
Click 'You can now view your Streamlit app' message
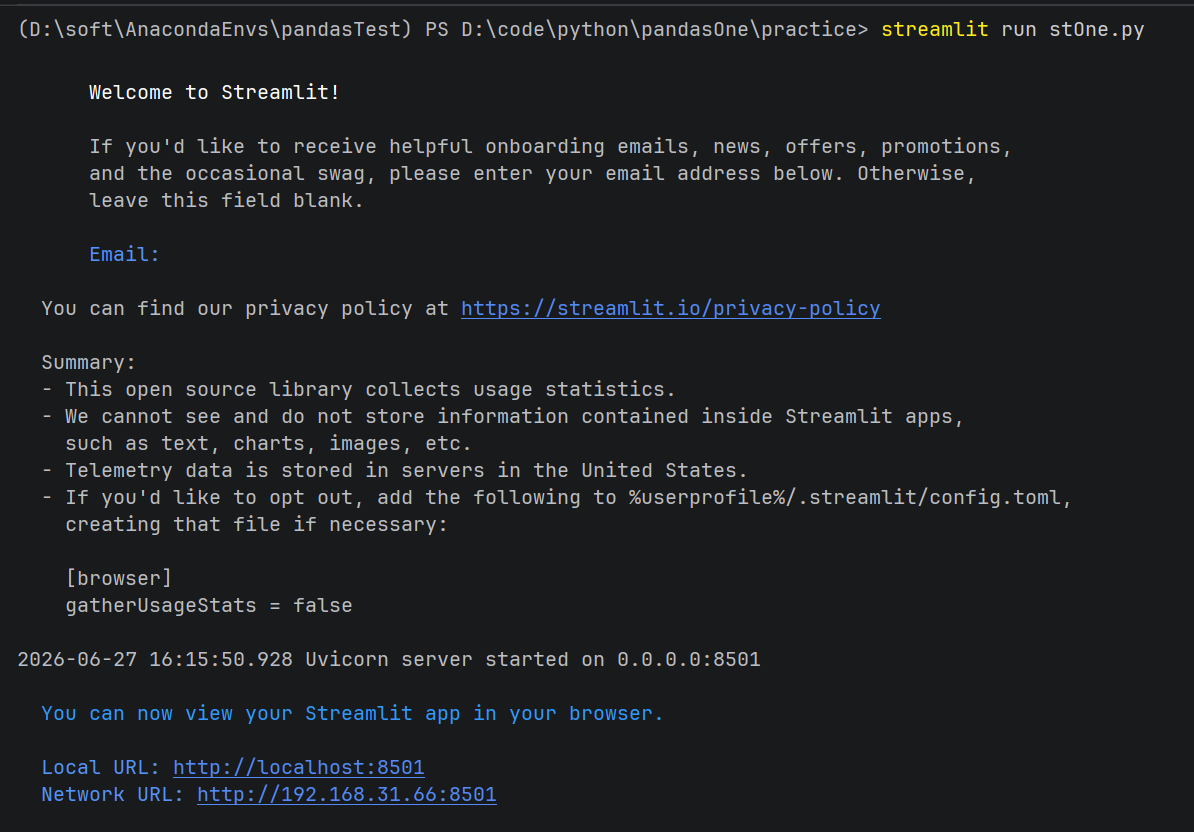[x=352, y=714]
